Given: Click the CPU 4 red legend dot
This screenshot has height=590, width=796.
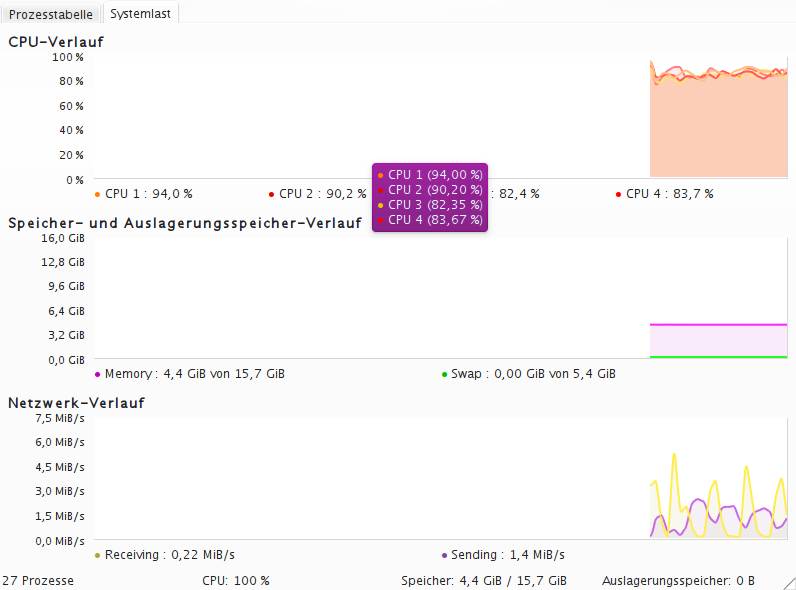Looking at the screenshot, I should (618, 194).
